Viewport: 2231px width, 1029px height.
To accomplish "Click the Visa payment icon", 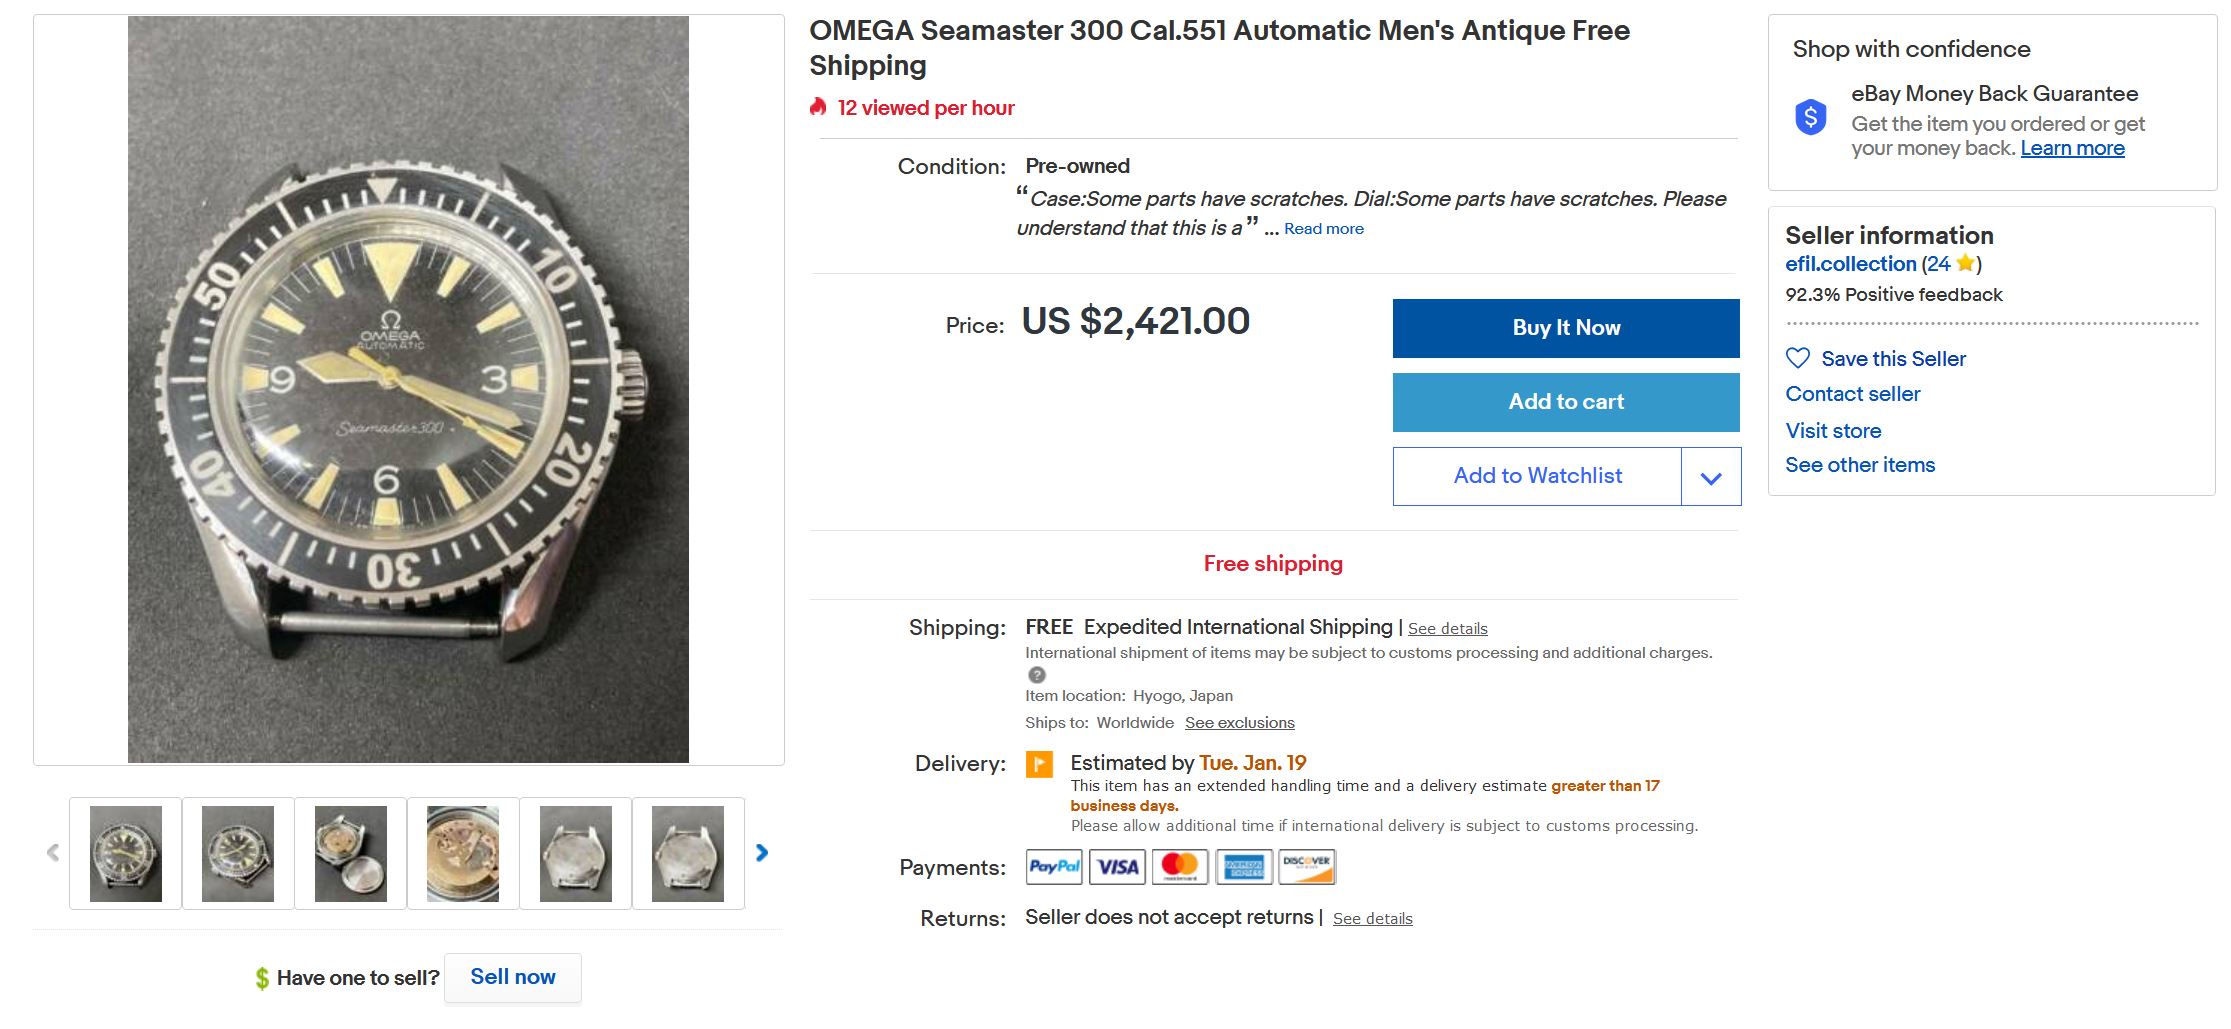I will pyautogui.click(x=1117, y=867).
